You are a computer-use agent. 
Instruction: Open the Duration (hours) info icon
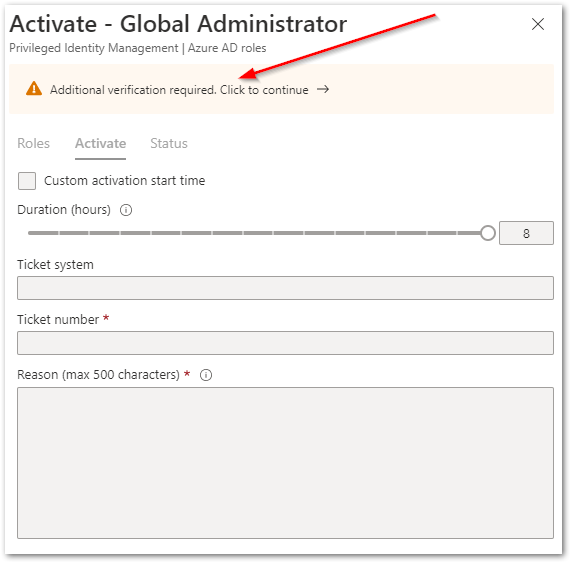126,210
